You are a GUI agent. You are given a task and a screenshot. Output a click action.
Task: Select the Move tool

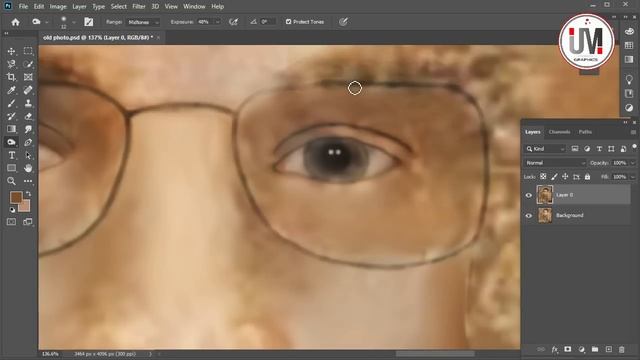click(11, 51)
